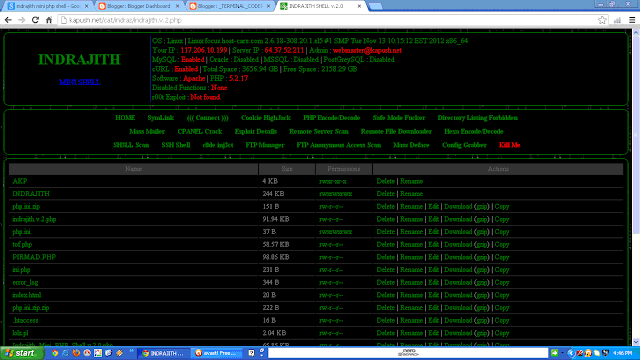Open Safe Mode Fucker menu item
The image size is (640, 360).
[x=399, y=118]
